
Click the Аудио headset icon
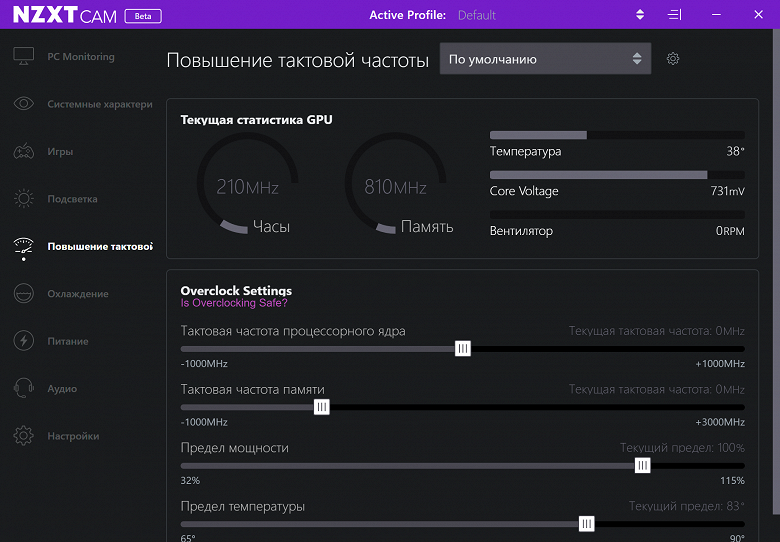coord(24,389)
